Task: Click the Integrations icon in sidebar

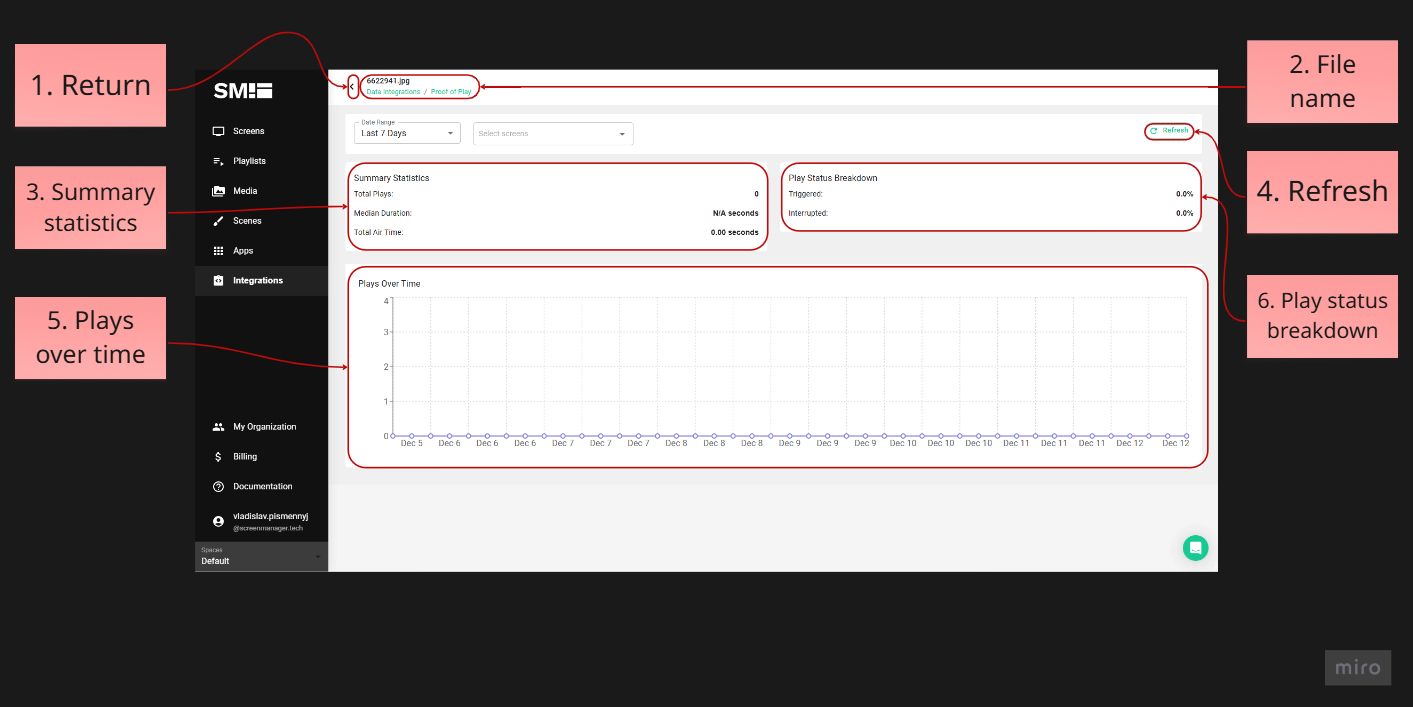Action: click(x=218, y=281)
